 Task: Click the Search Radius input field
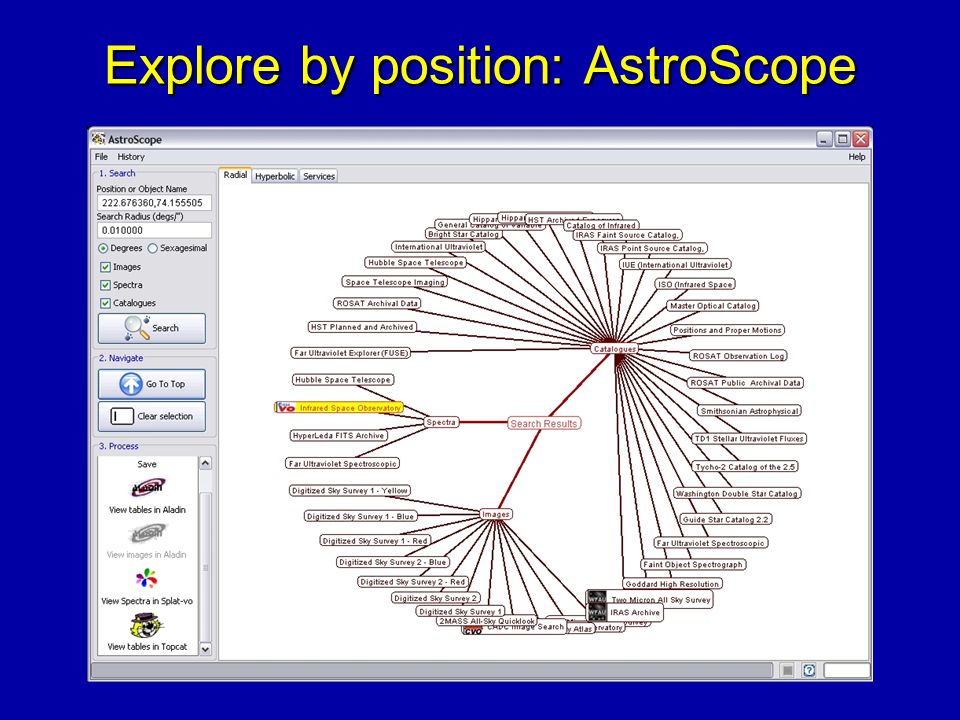pyautogui.click(x=154, y=230)
